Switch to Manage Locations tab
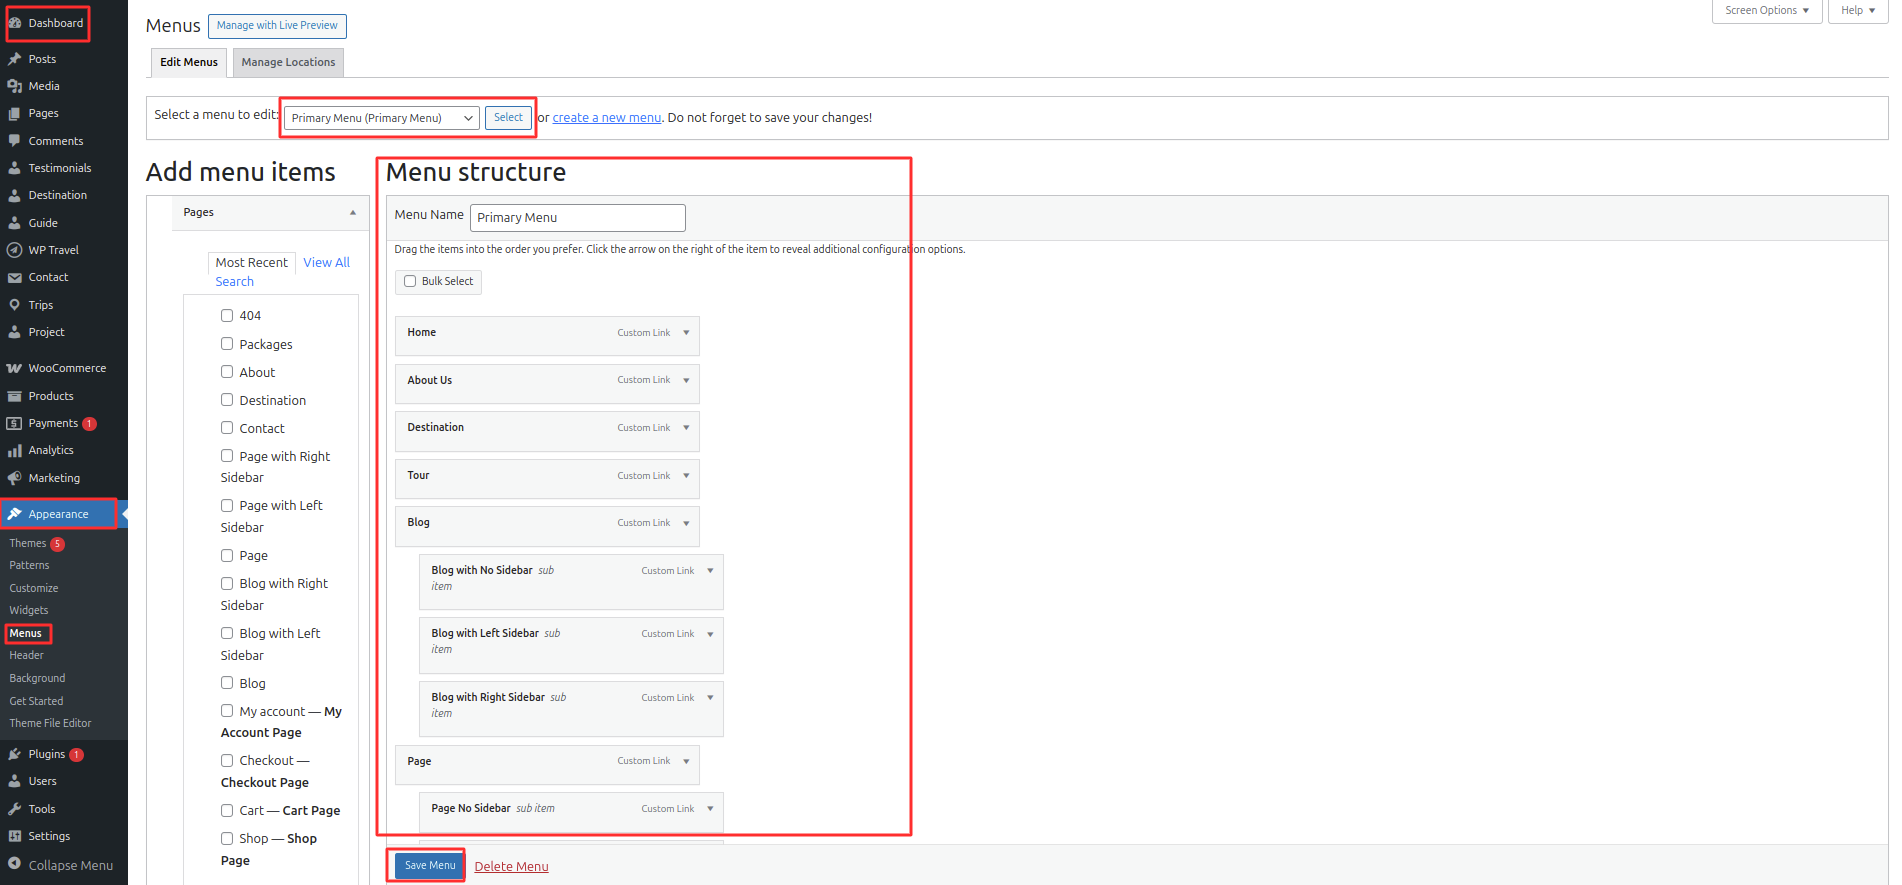Screen dimensions: 1902x885 point(288,62)
